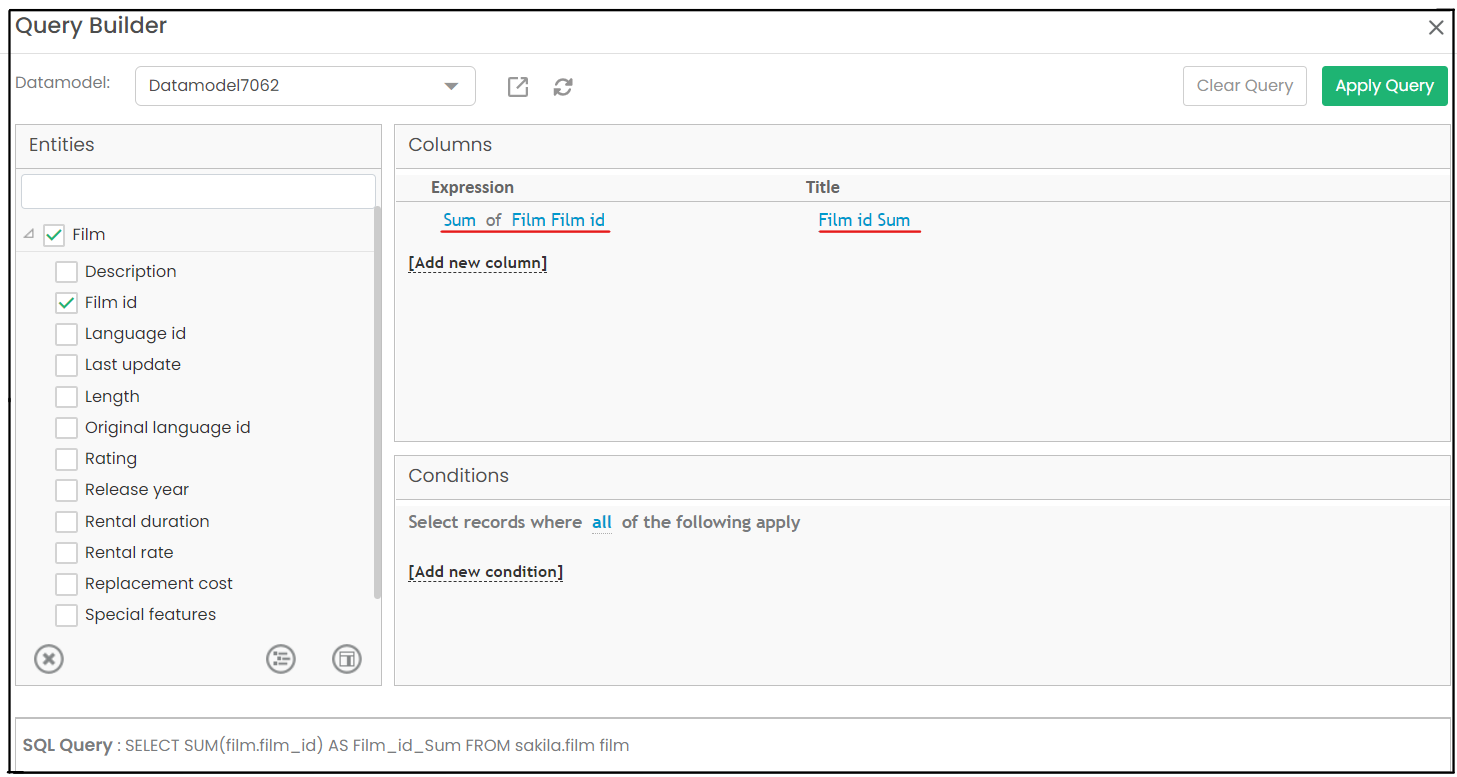The height and width of the screenshot is (777, 1457).
Task: Click the clear-all circle X icon under Entities
Action: 49,659
